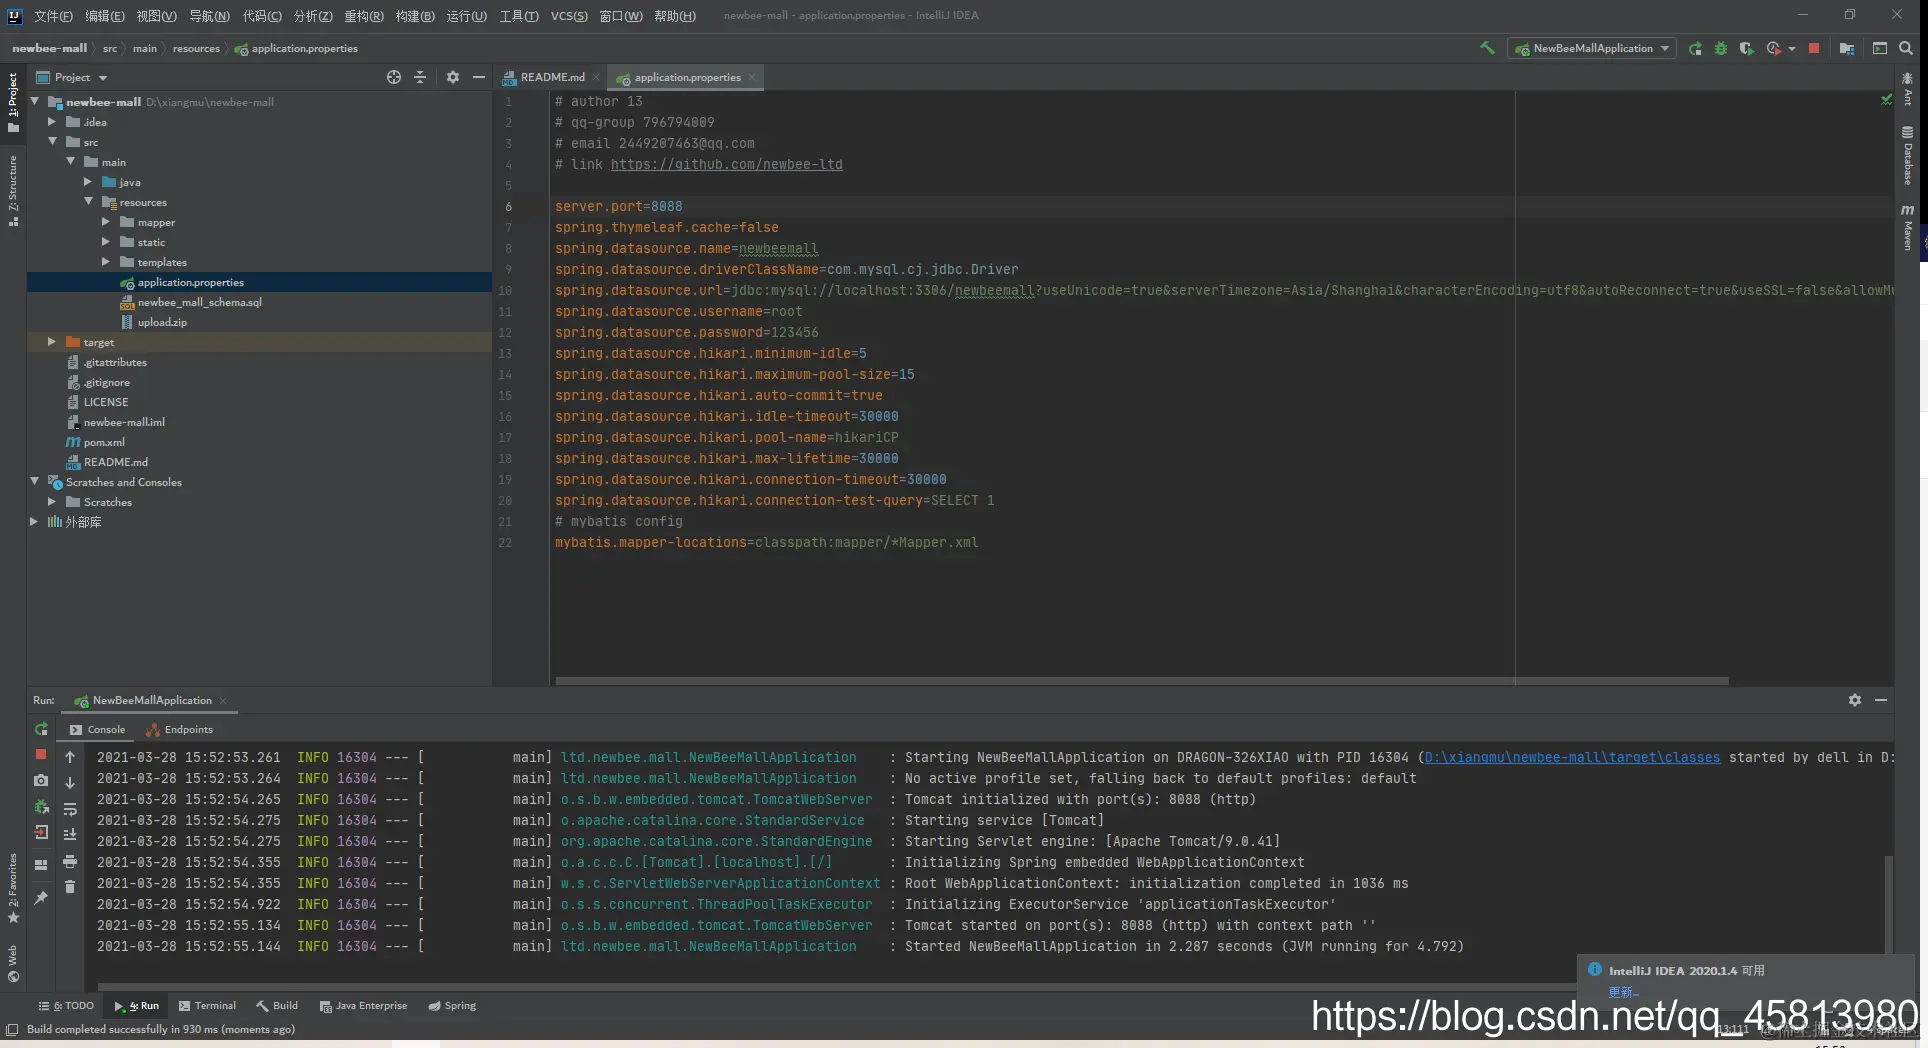Expand the target folder
Image resolution: width=1928 pixels, height=1048 pixels.
click(51, 342)
